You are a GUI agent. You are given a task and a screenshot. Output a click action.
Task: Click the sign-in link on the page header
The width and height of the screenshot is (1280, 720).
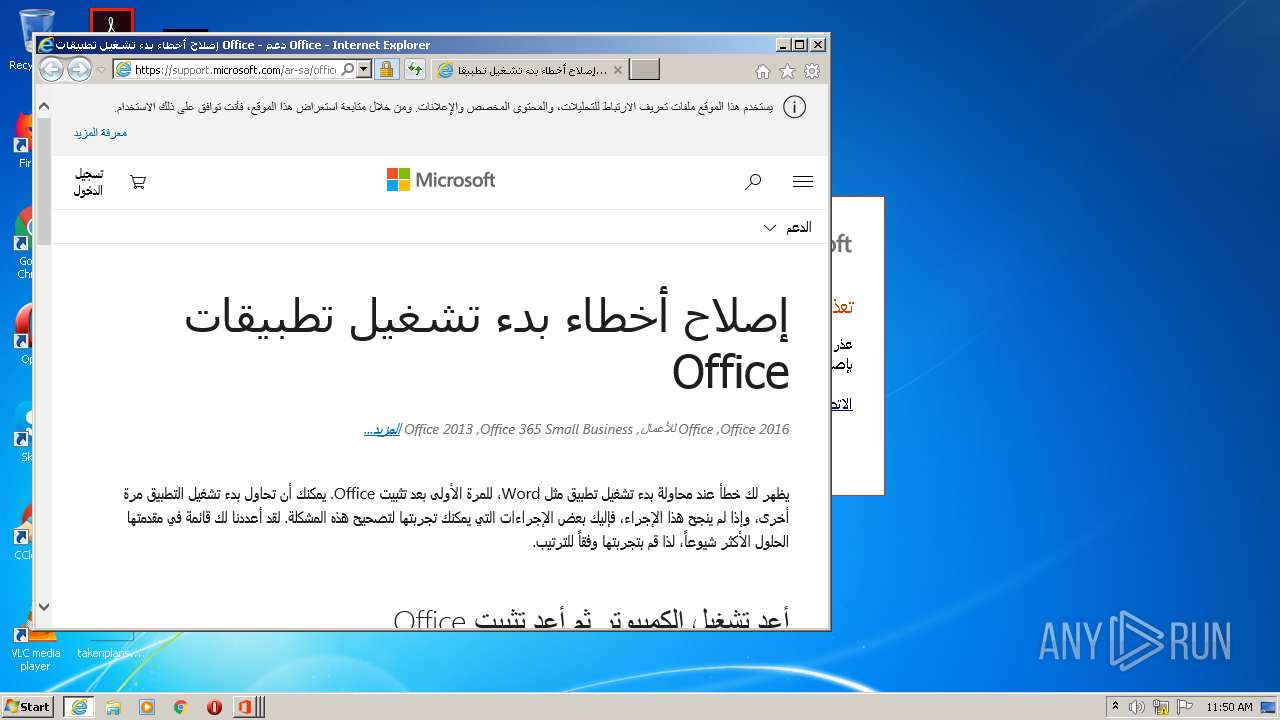click(88, 182)
